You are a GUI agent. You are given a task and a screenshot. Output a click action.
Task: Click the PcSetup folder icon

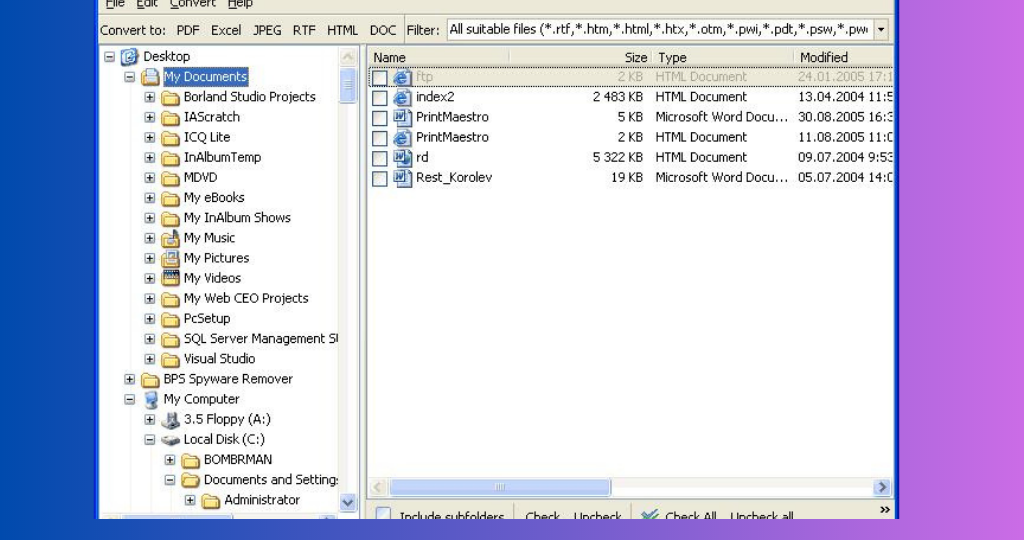pyautogui.click(x=170, y=319)
